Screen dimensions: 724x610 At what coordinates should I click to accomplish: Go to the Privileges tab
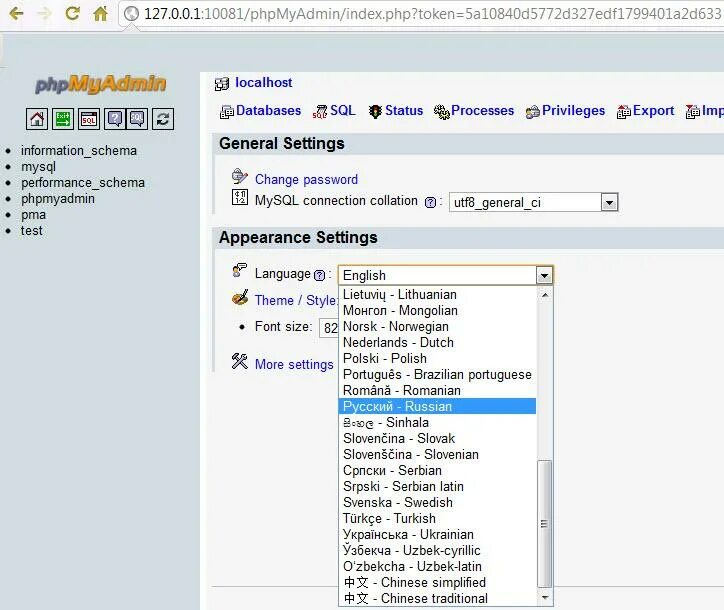point(566,111)
